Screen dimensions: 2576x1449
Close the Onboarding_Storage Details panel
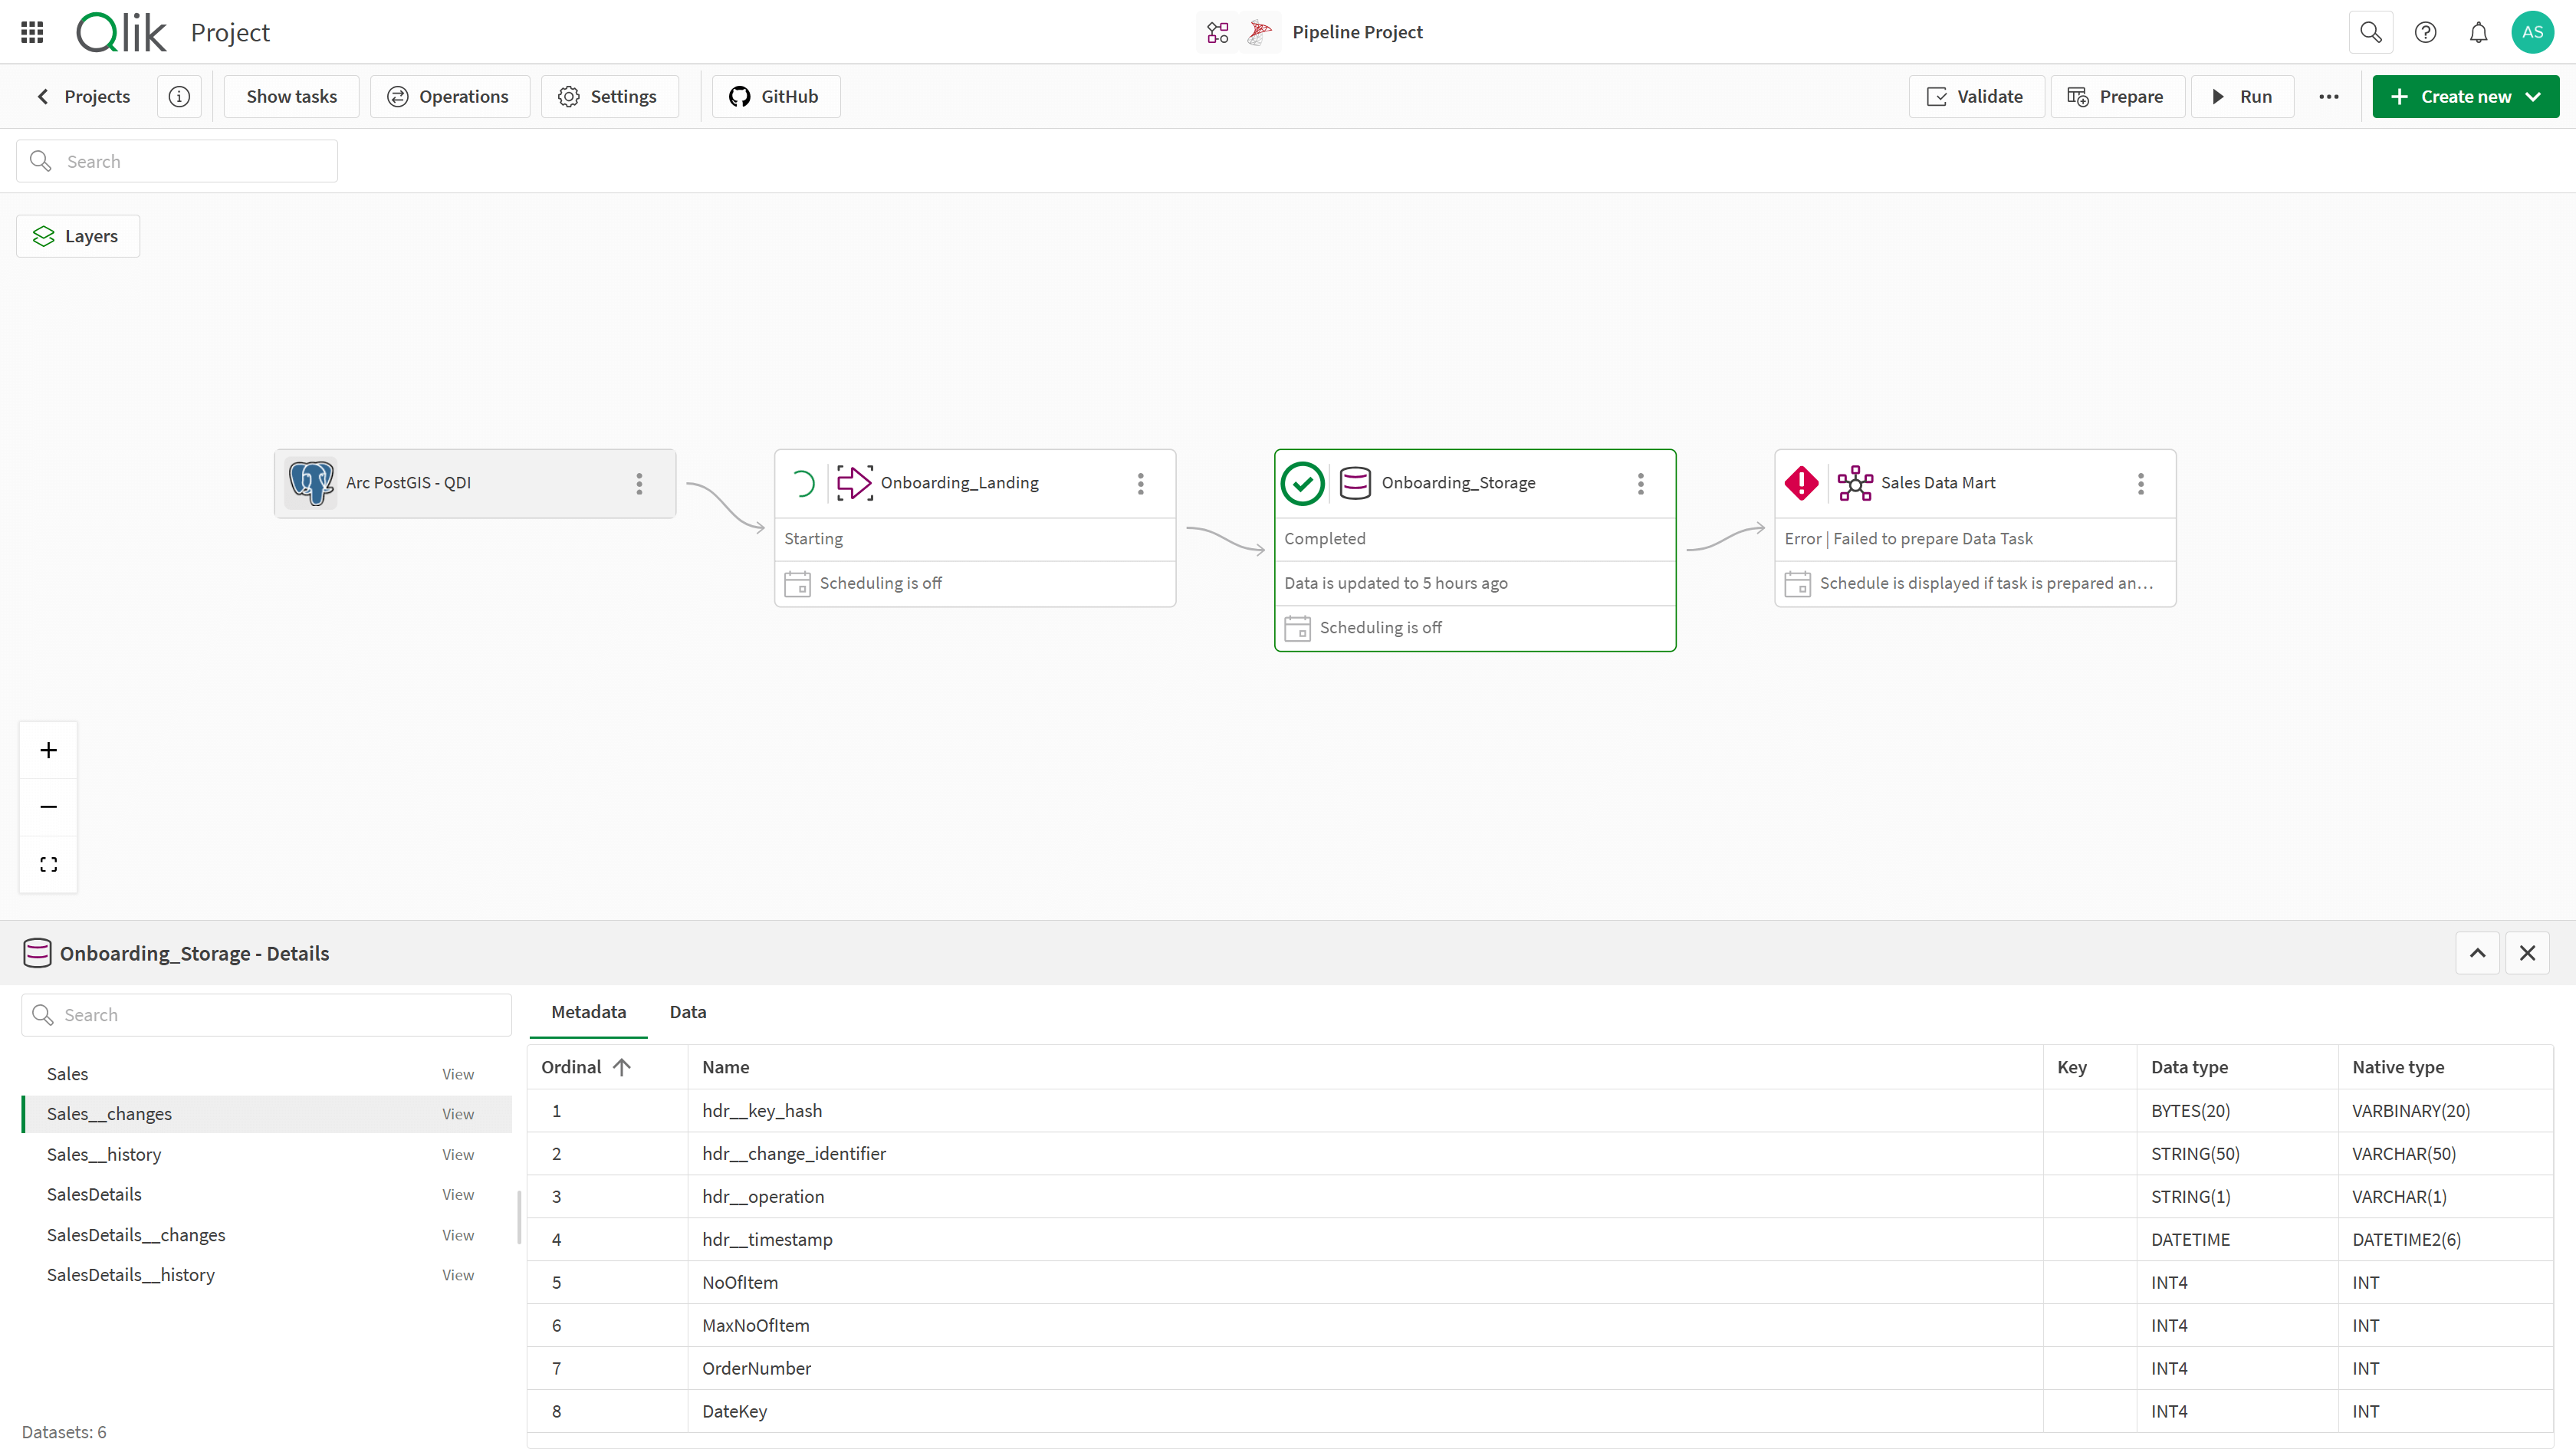(x=2527, y=953)
